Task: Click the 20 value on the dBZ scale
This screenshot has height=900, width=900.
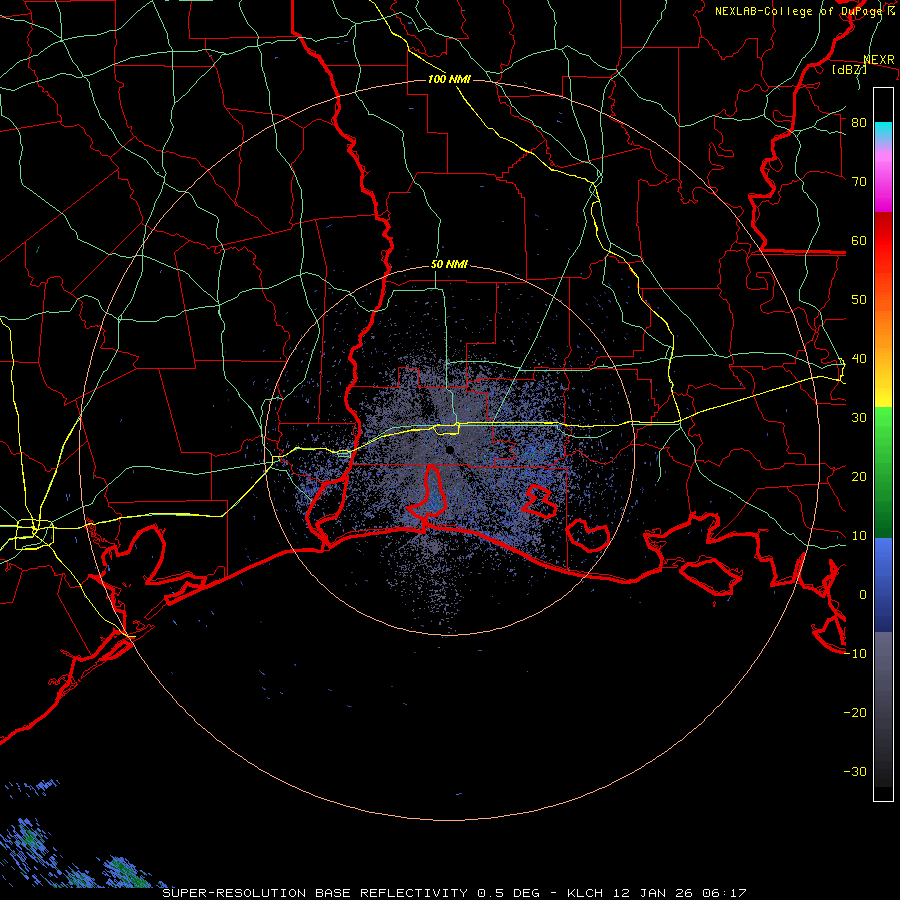Action: (859, 476)
